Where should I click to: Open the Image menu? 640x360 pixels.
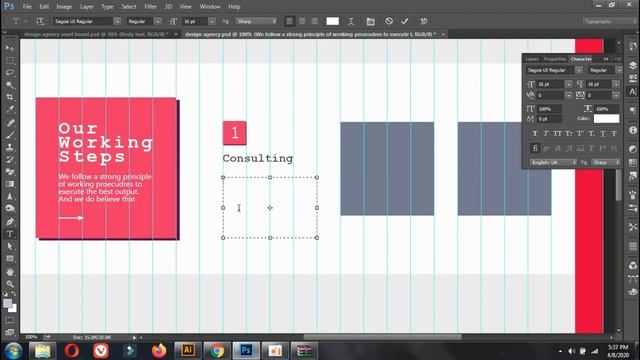64,7
